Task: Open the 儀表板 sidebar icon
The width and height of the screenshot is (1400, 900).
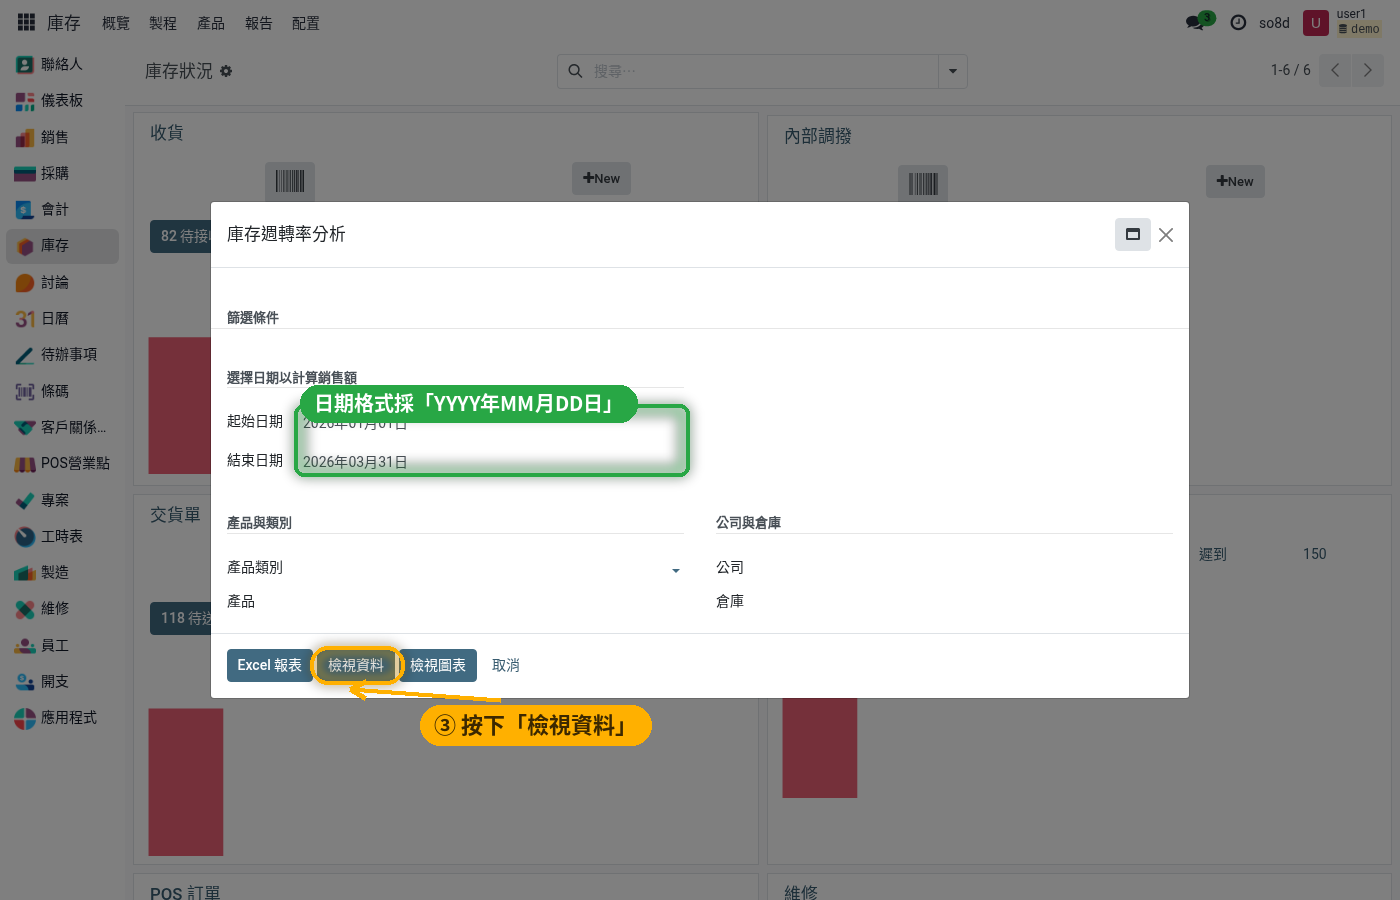Action: (25, 101)
